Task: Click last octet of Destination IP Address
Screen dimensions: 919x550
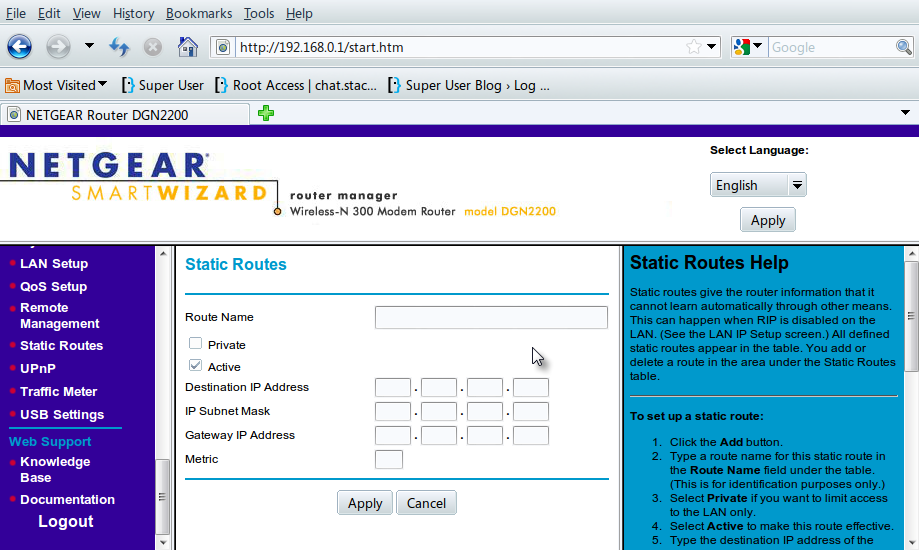Action: coord(531,388)
